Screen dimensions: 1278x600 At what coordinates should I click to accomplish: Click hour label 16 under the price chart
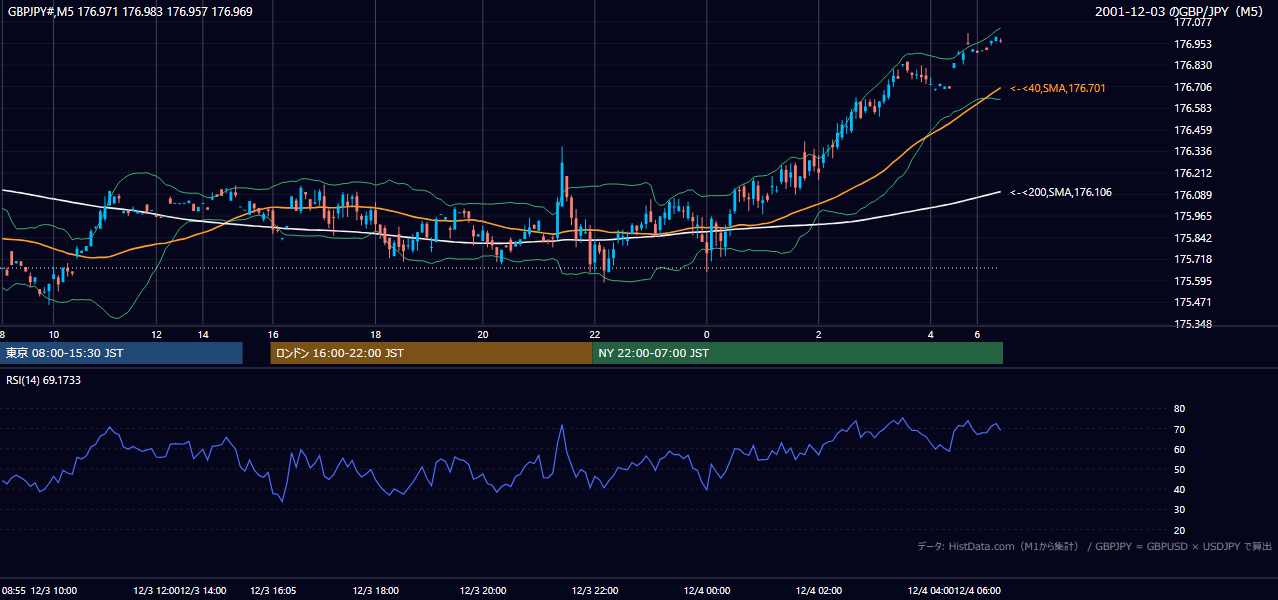(273, 335)
